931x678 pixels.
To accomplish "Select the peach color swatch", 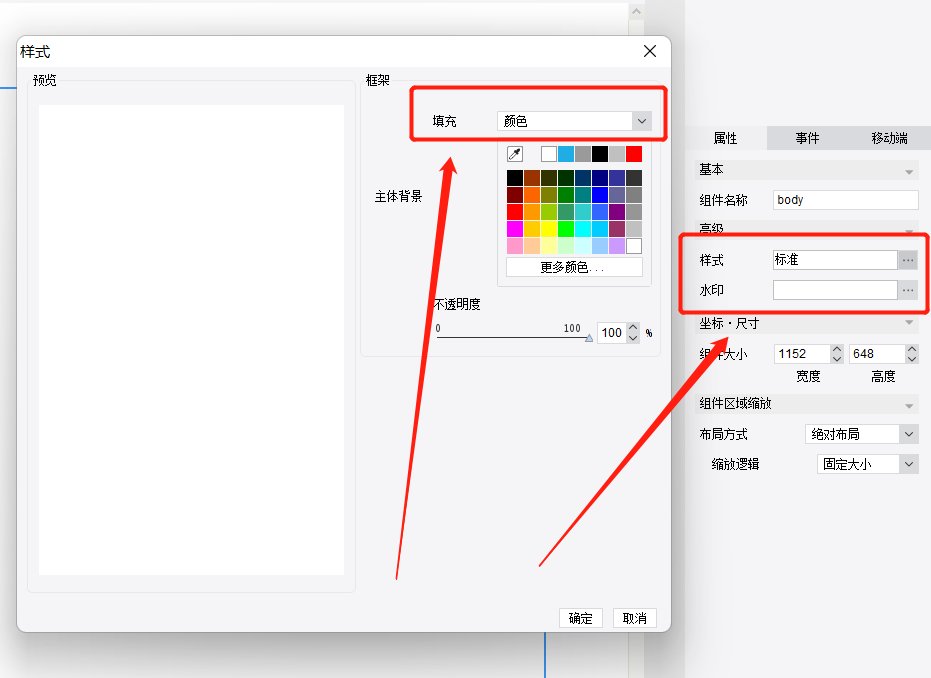I will [532, 246].
